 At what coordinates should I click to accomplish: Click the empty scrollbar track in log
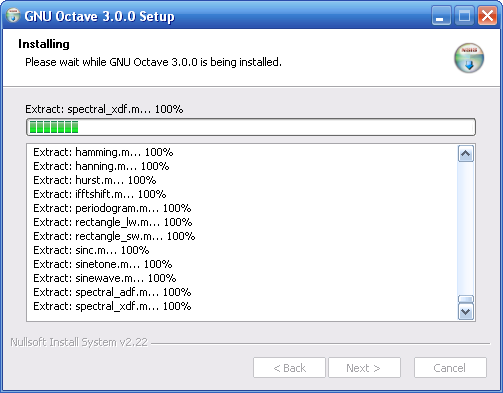pos(466,228)
